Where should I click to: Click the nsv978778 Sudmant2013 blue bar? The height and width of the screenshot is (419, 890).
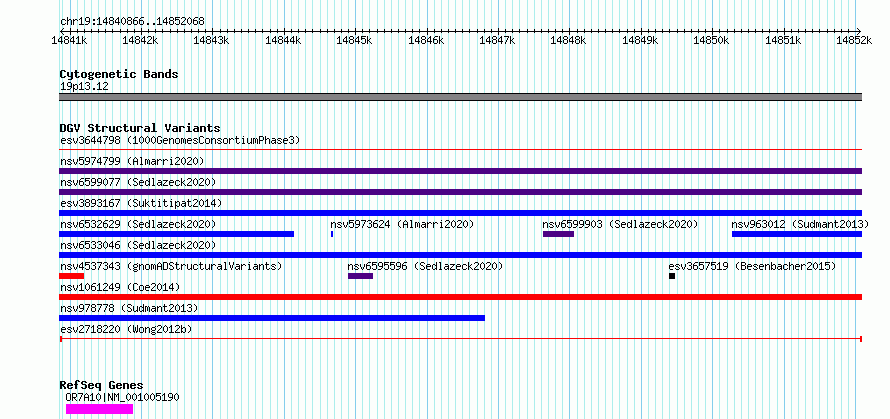point(272,318)
